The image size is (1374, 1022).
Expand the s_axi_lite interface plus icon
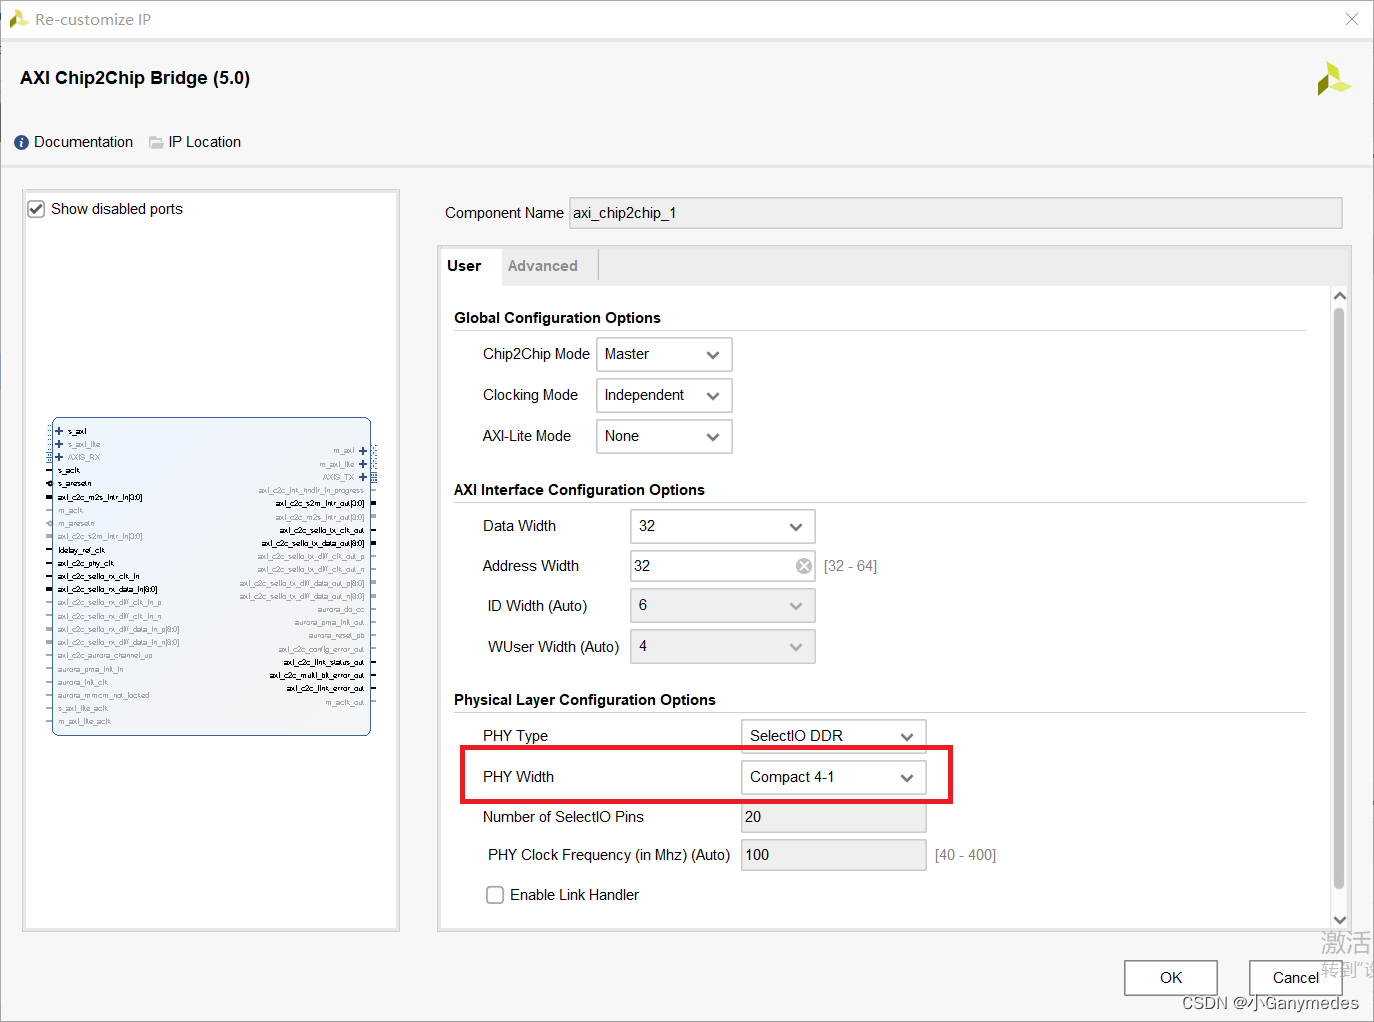pos(59,444)
